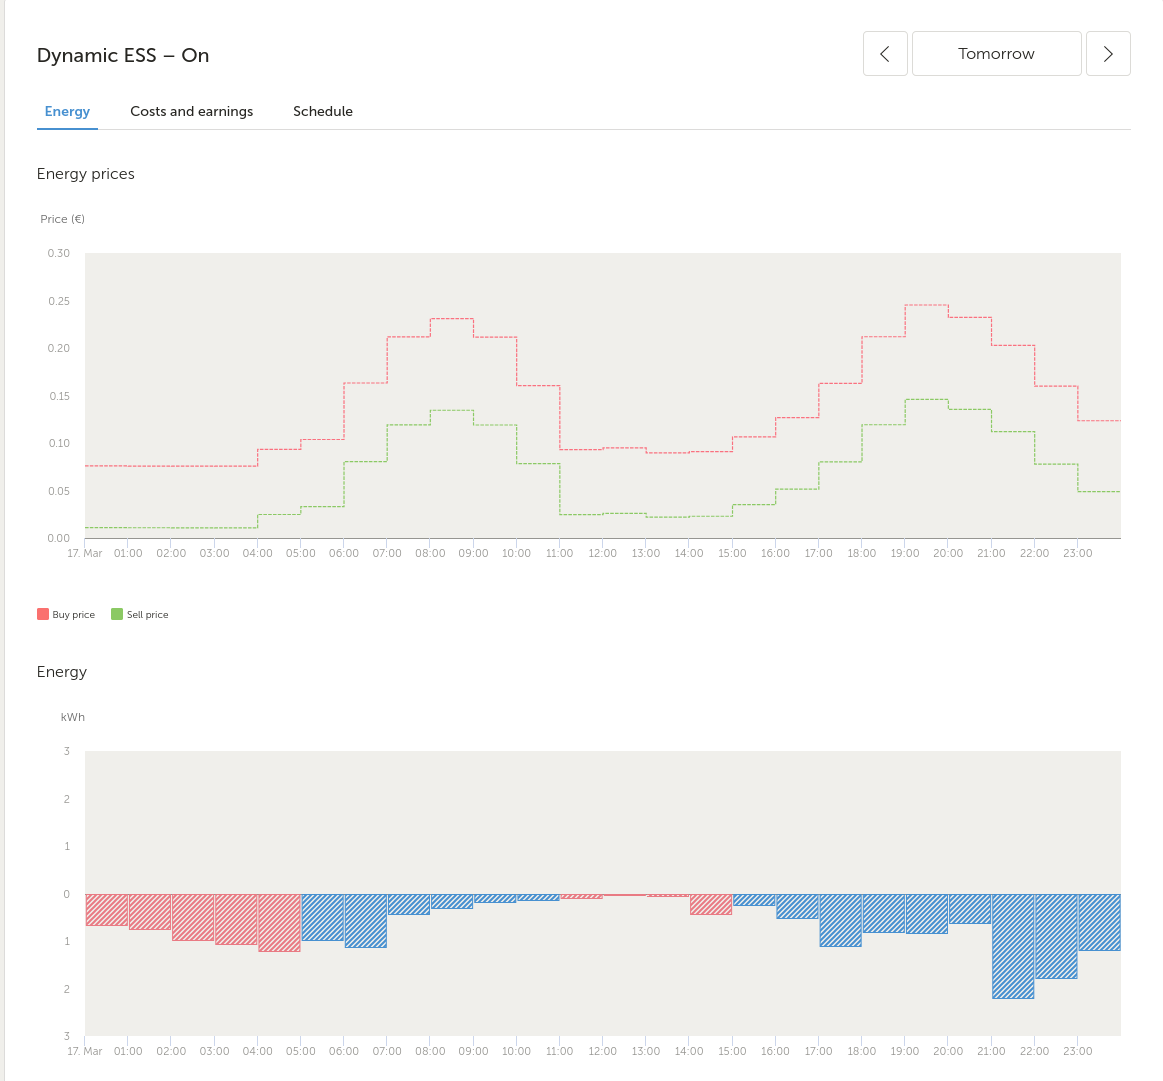This screenshot has height=1081, width=1163.
Task: Go to next day with right arrow
Action: click(1108, 53)
